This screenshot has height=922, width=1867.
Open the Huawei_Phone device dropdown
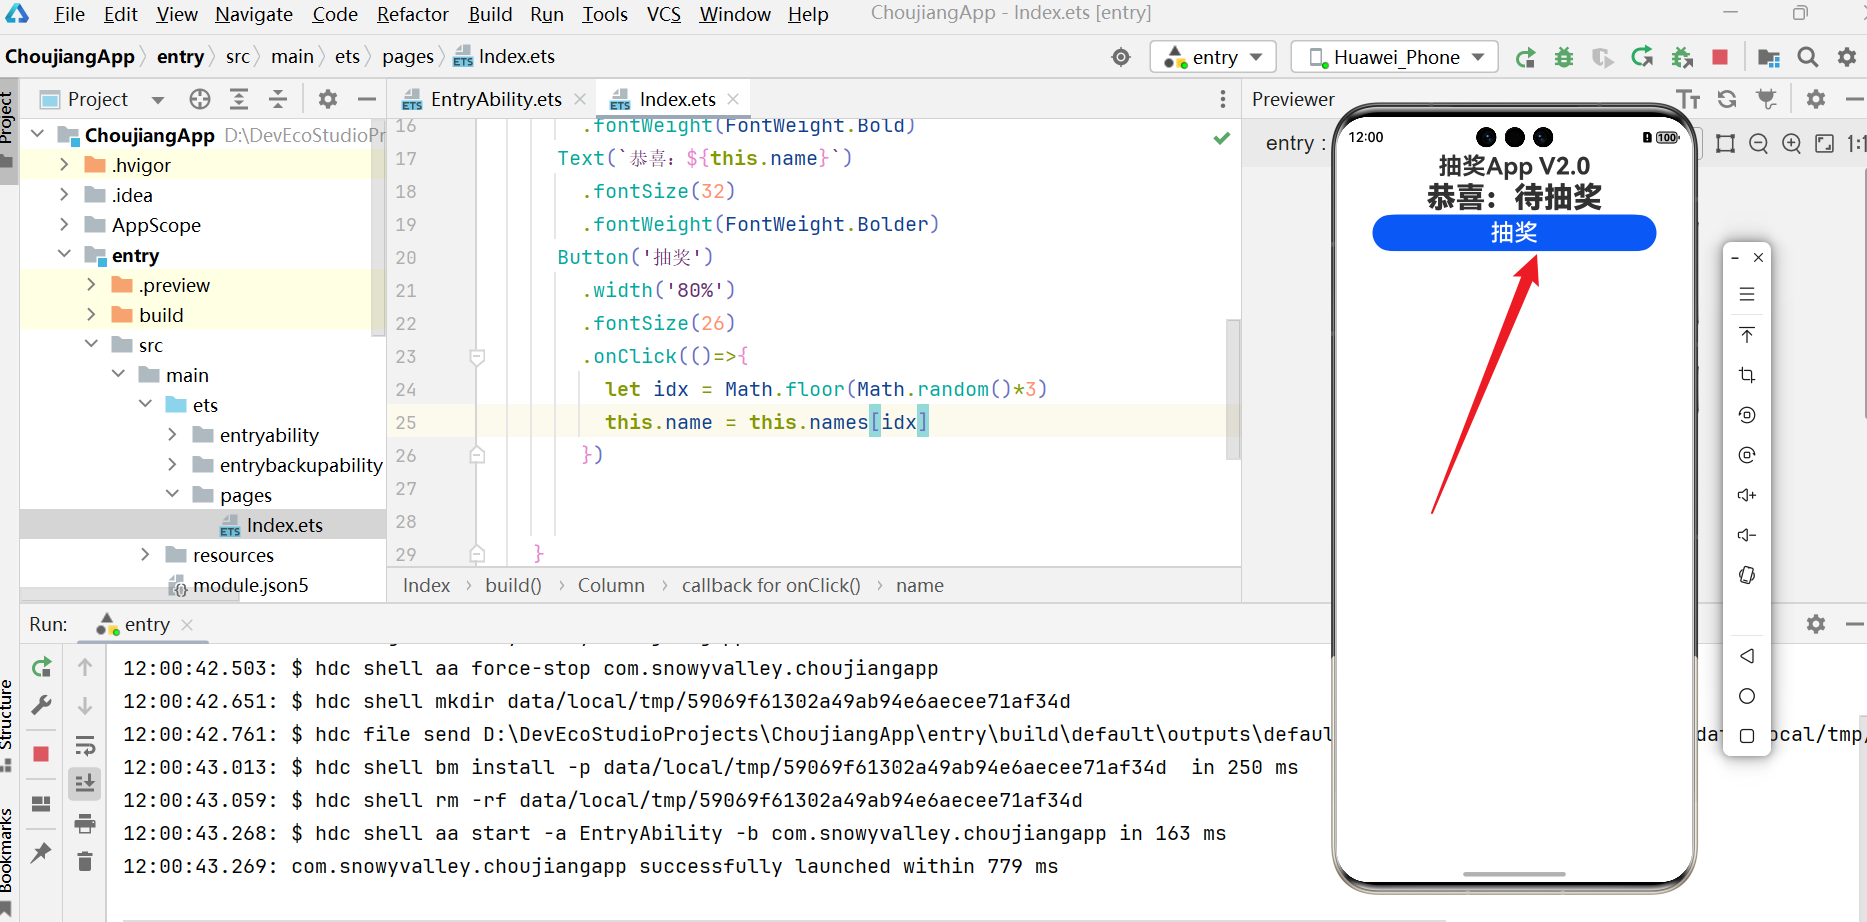1395,57
